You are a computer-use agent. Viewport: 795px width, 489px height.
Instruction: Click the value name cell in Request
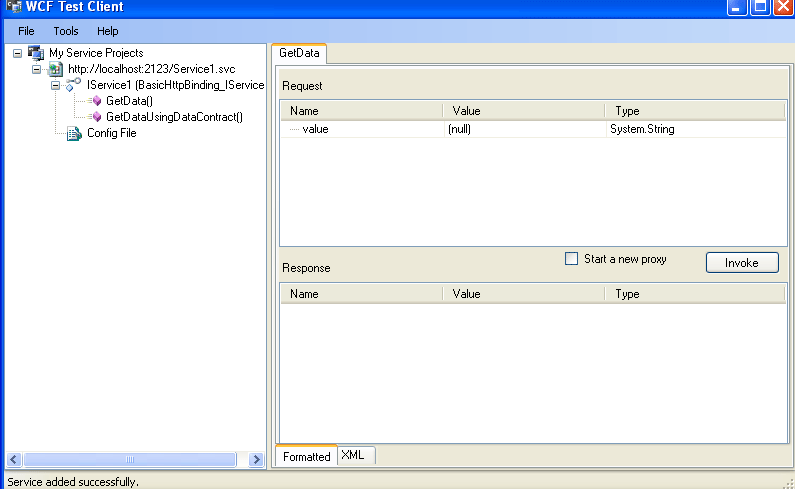click(363, 129)
